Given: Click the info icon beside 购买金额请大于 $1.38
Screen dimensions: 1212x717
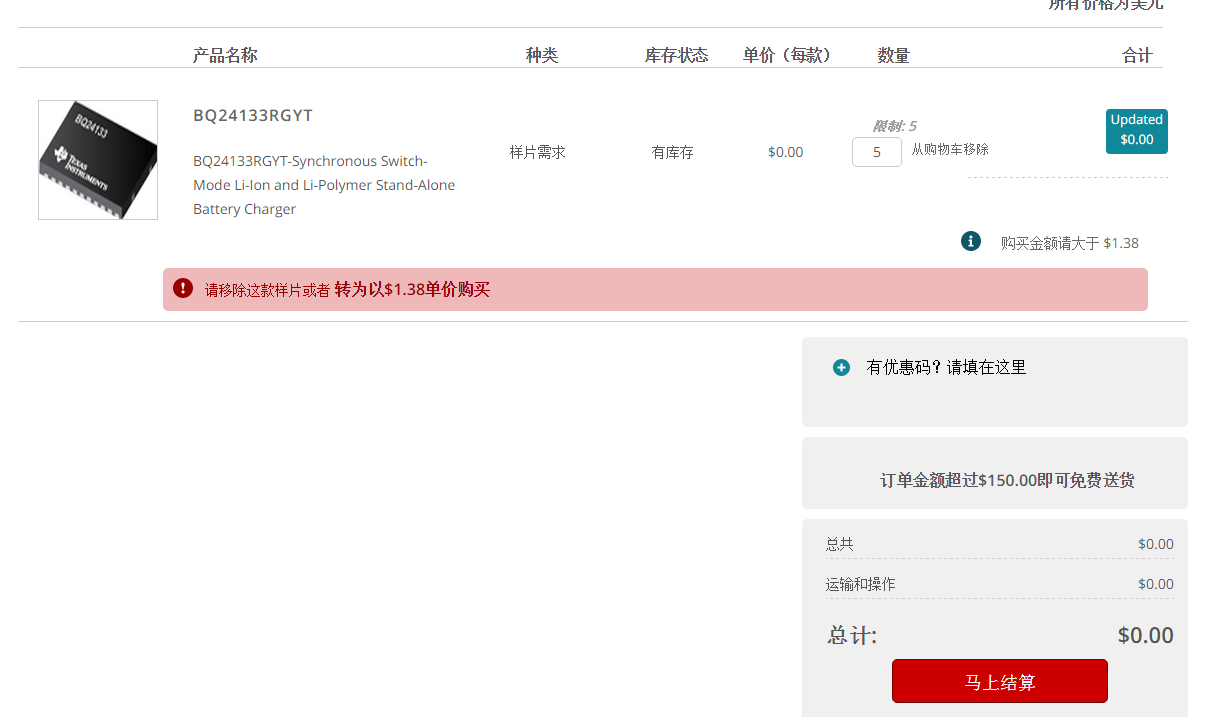Looking at the screenshot, I should [970, 241].
